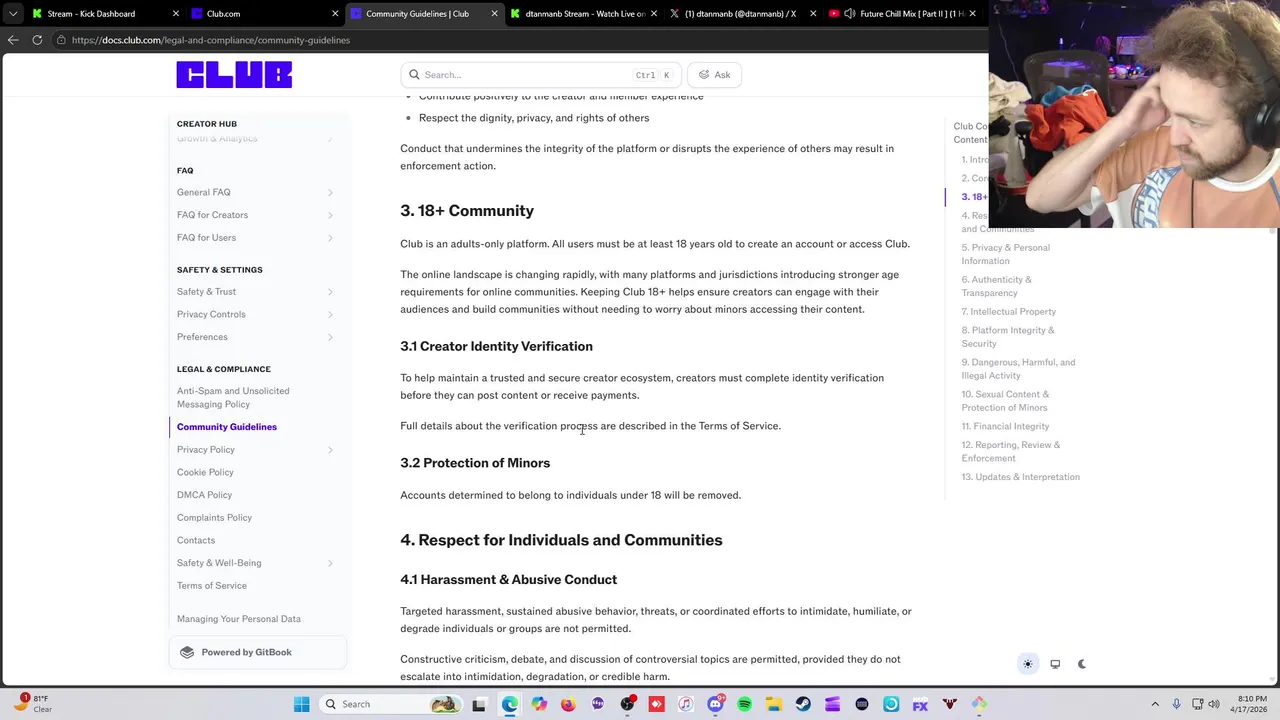Open Spotify from taskbar
The height and width of the screenshot is (720, 1280).
[x=744, y=704]
